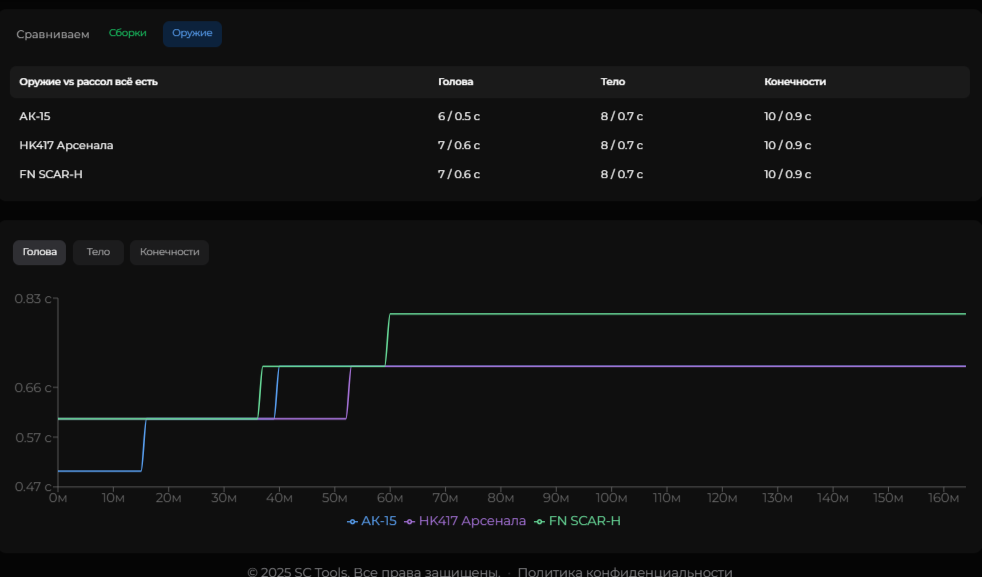Click the 0.47 с y-axis label
The height and width of the screenshot is (577, 982).
coord(33,486)
